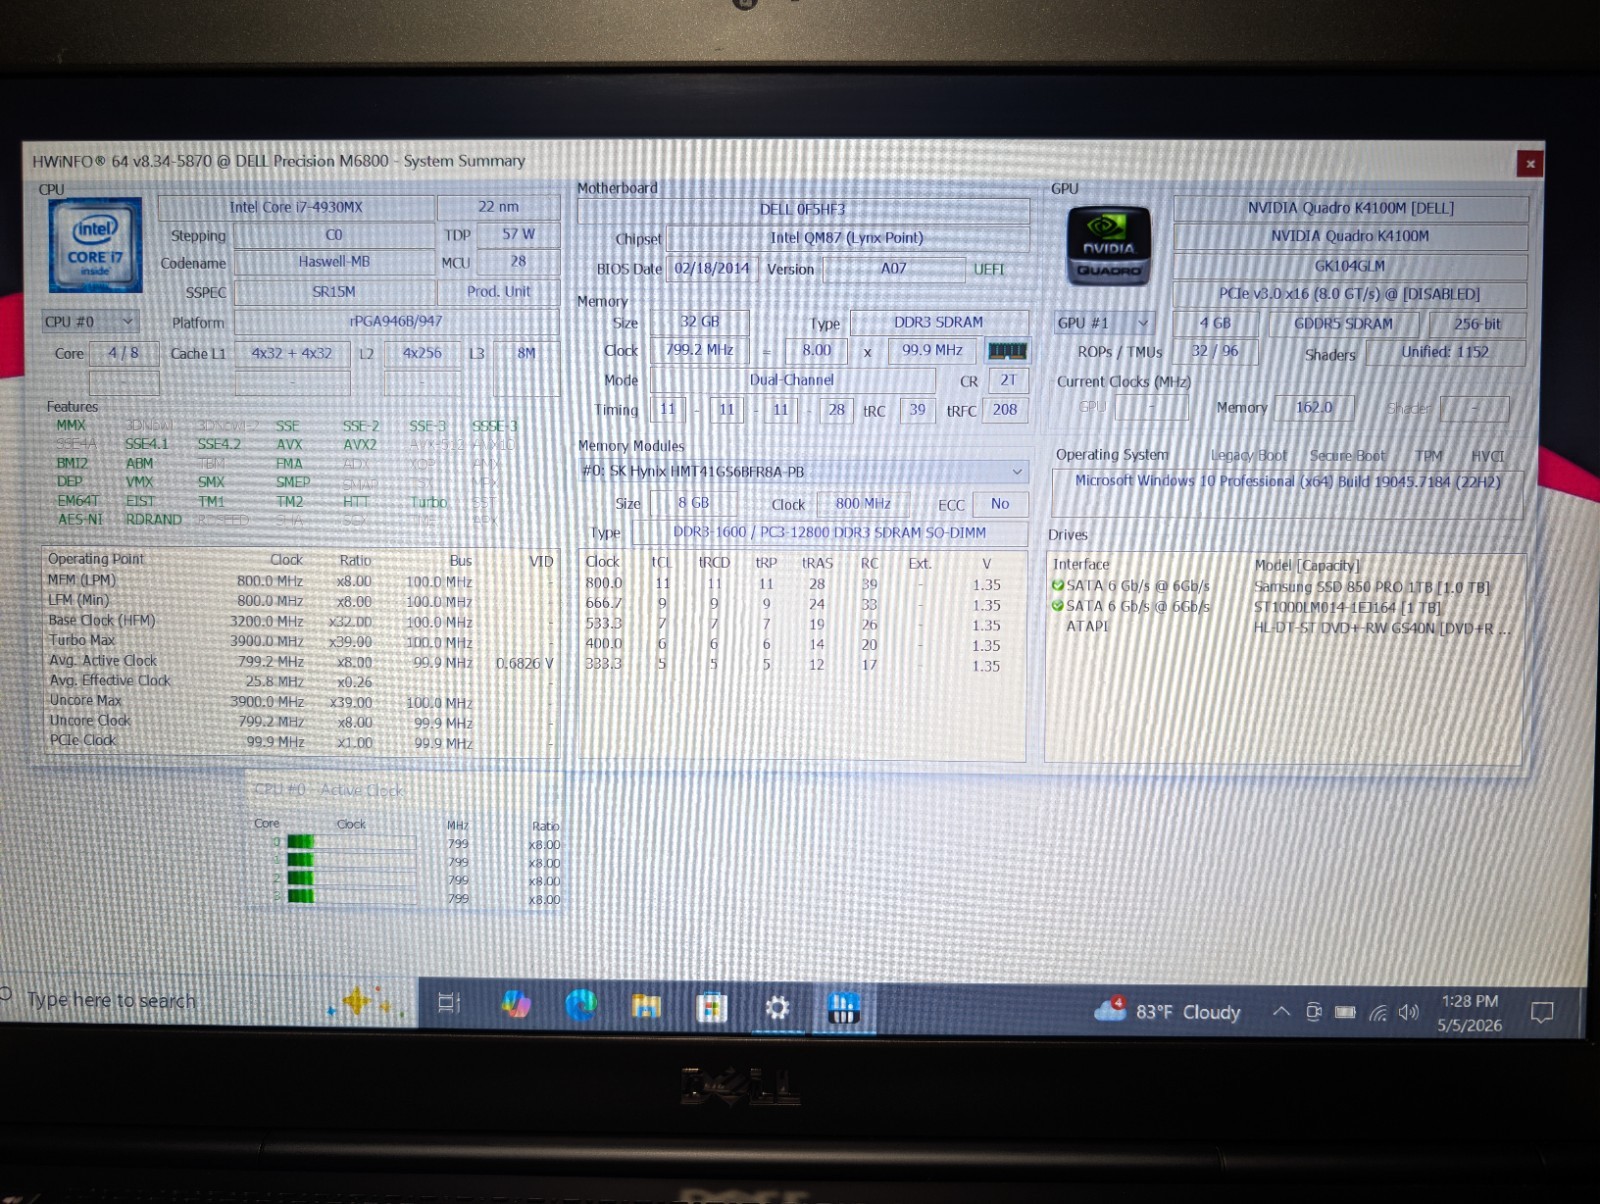Open the 83°F Cloudy weather widget

click(1167, 1011)
